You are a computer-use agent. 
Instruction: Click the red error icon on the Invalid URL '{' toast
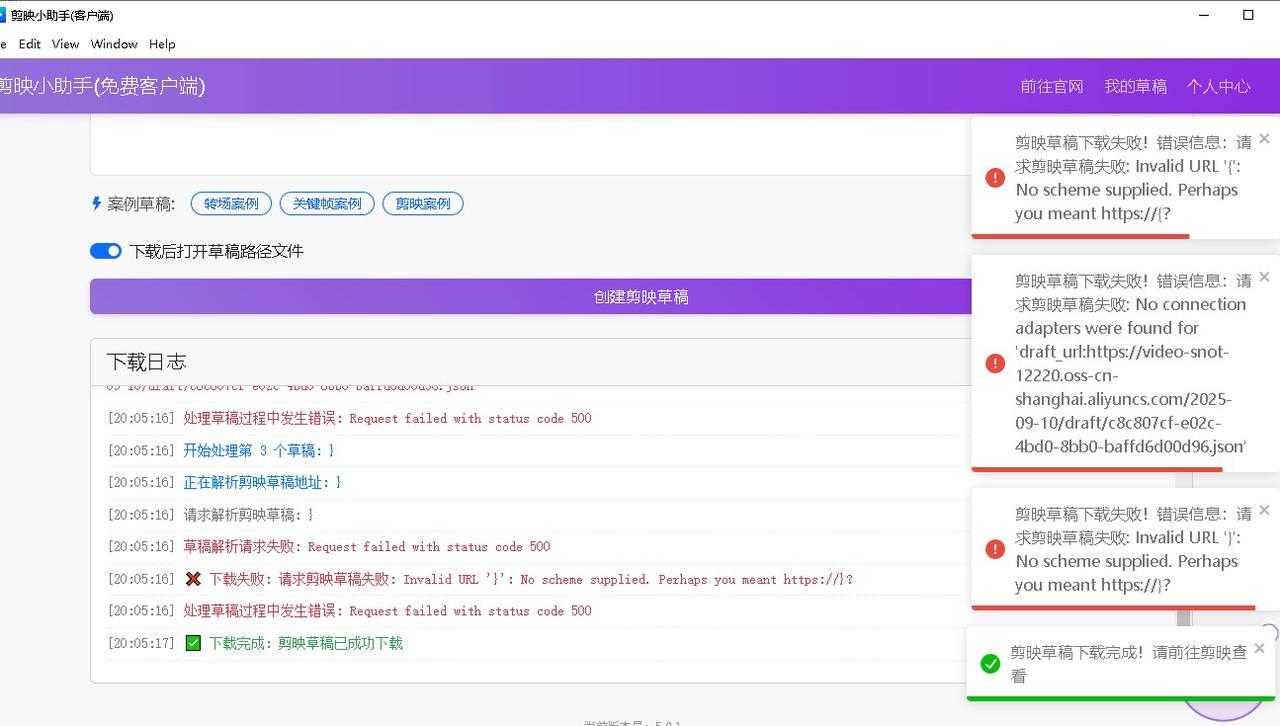(994, 177)
